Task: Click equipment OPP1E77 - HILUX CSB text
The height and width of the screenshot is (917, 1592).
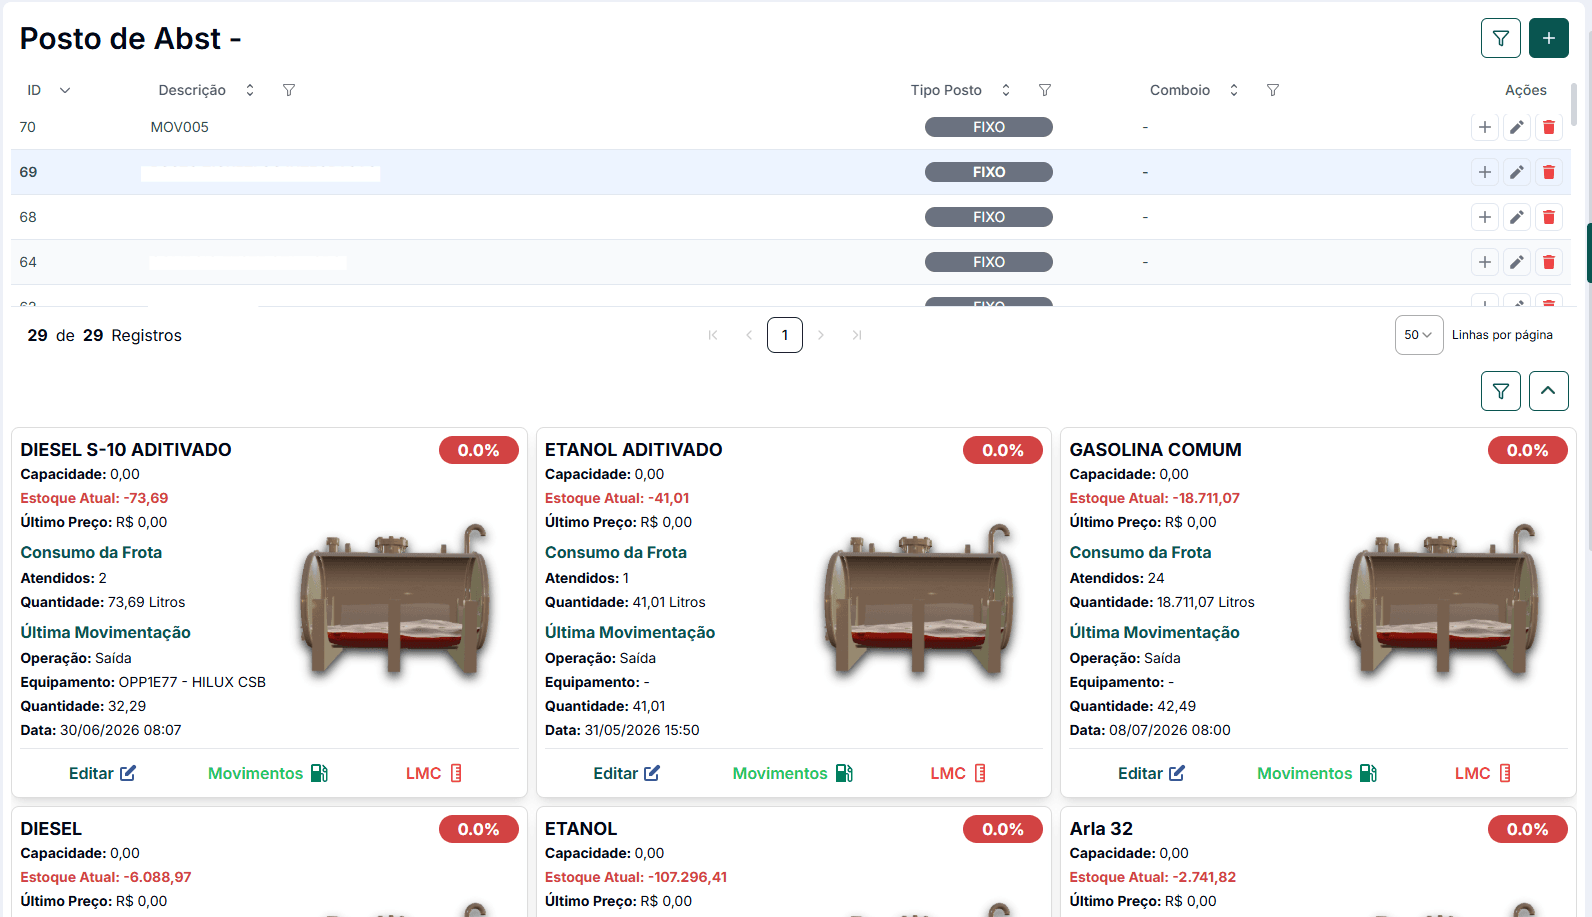Action: tap(192, 682)
